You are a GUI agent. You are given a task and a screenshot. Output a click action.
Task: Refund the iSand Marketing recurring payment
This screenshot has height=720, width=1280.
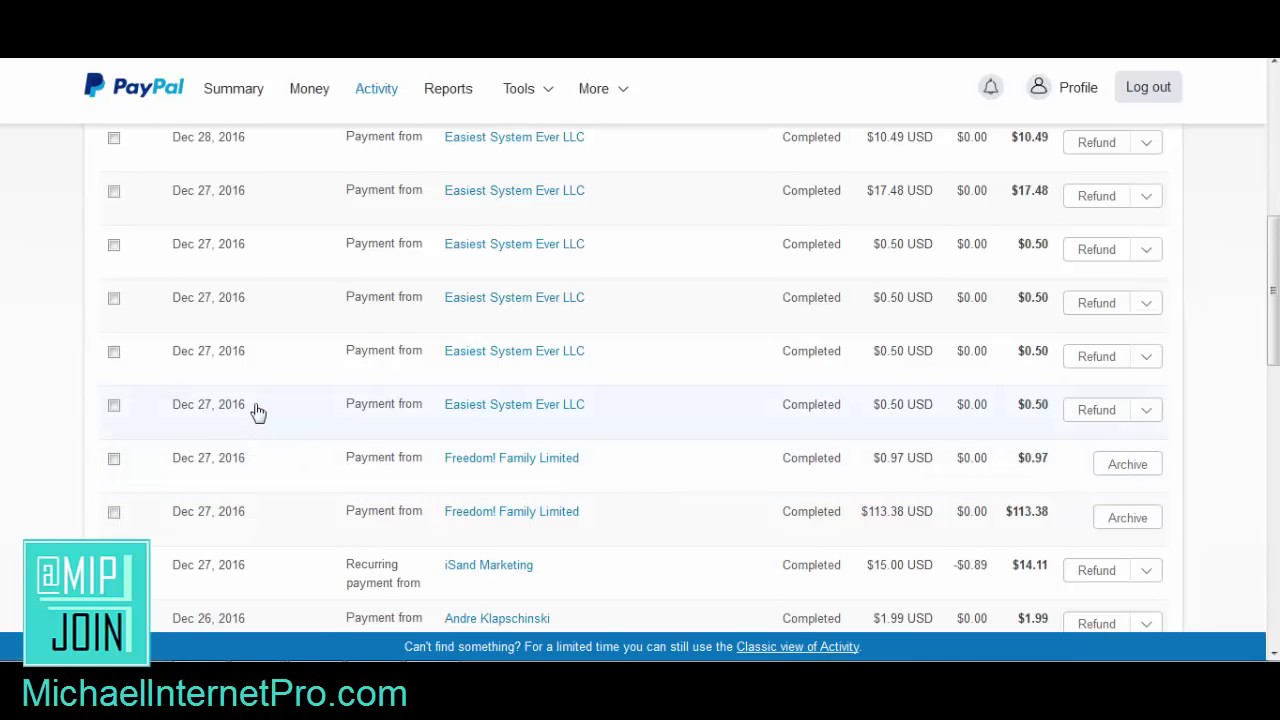[x=1096, y=570]
